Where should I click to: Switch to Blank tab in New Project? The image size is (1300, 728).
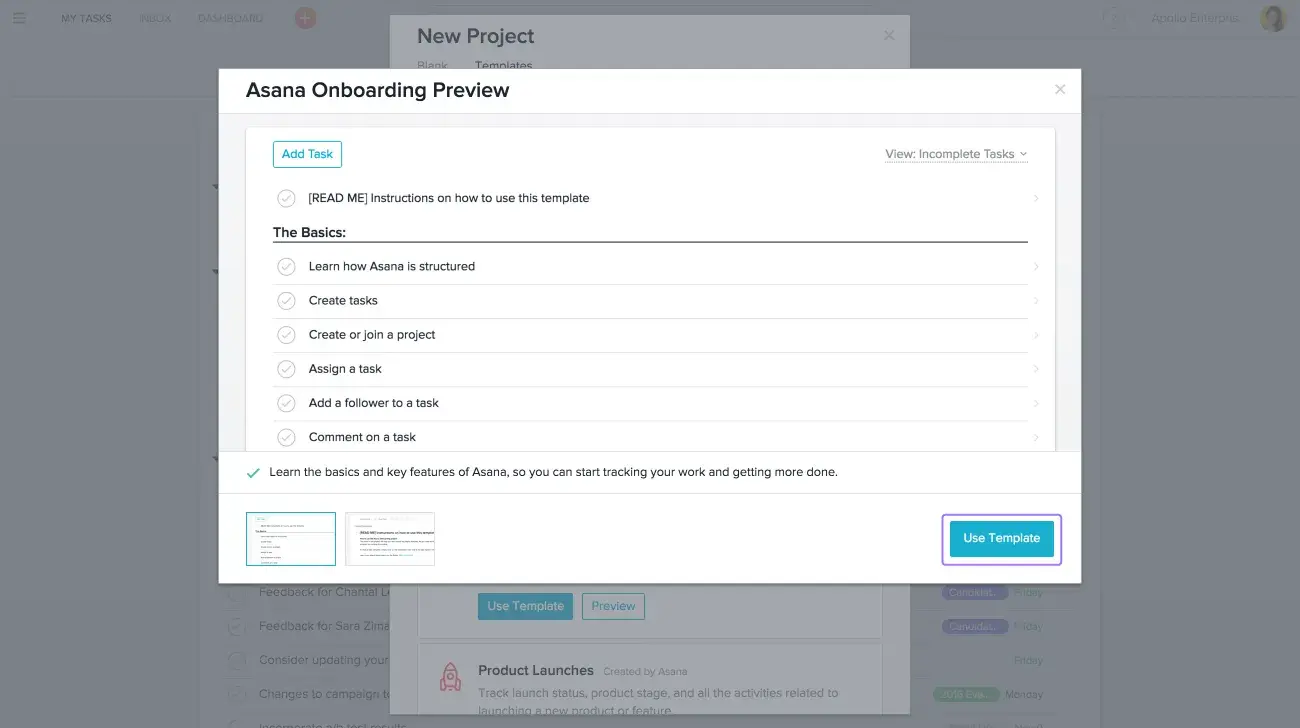(x=432, y=64)
